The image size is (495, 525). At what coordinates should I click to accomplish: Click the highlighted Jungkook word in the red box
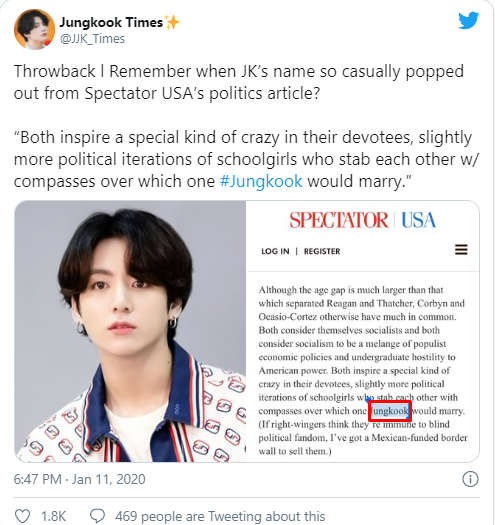[x=390, y=411]
